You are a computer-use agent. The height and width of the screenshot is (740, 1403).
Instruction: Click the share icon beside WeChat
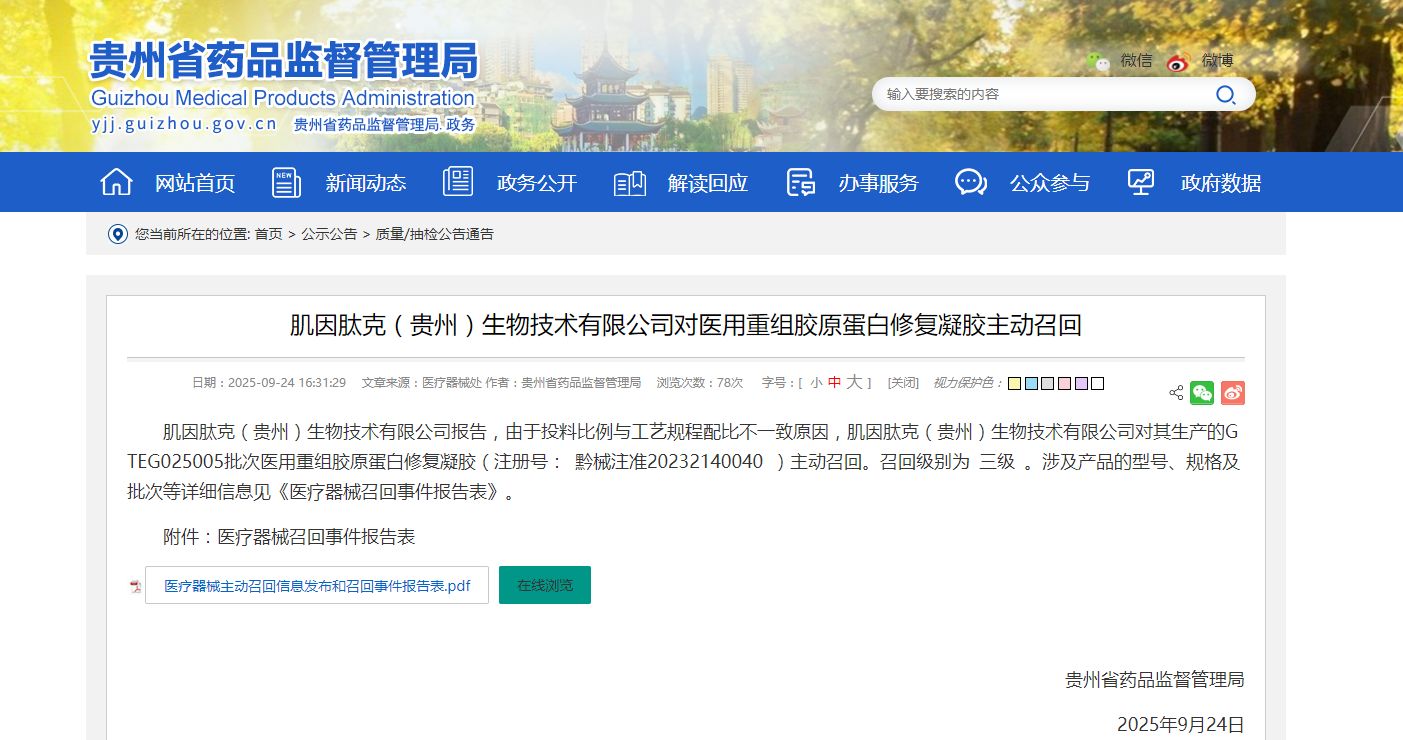1176,393
